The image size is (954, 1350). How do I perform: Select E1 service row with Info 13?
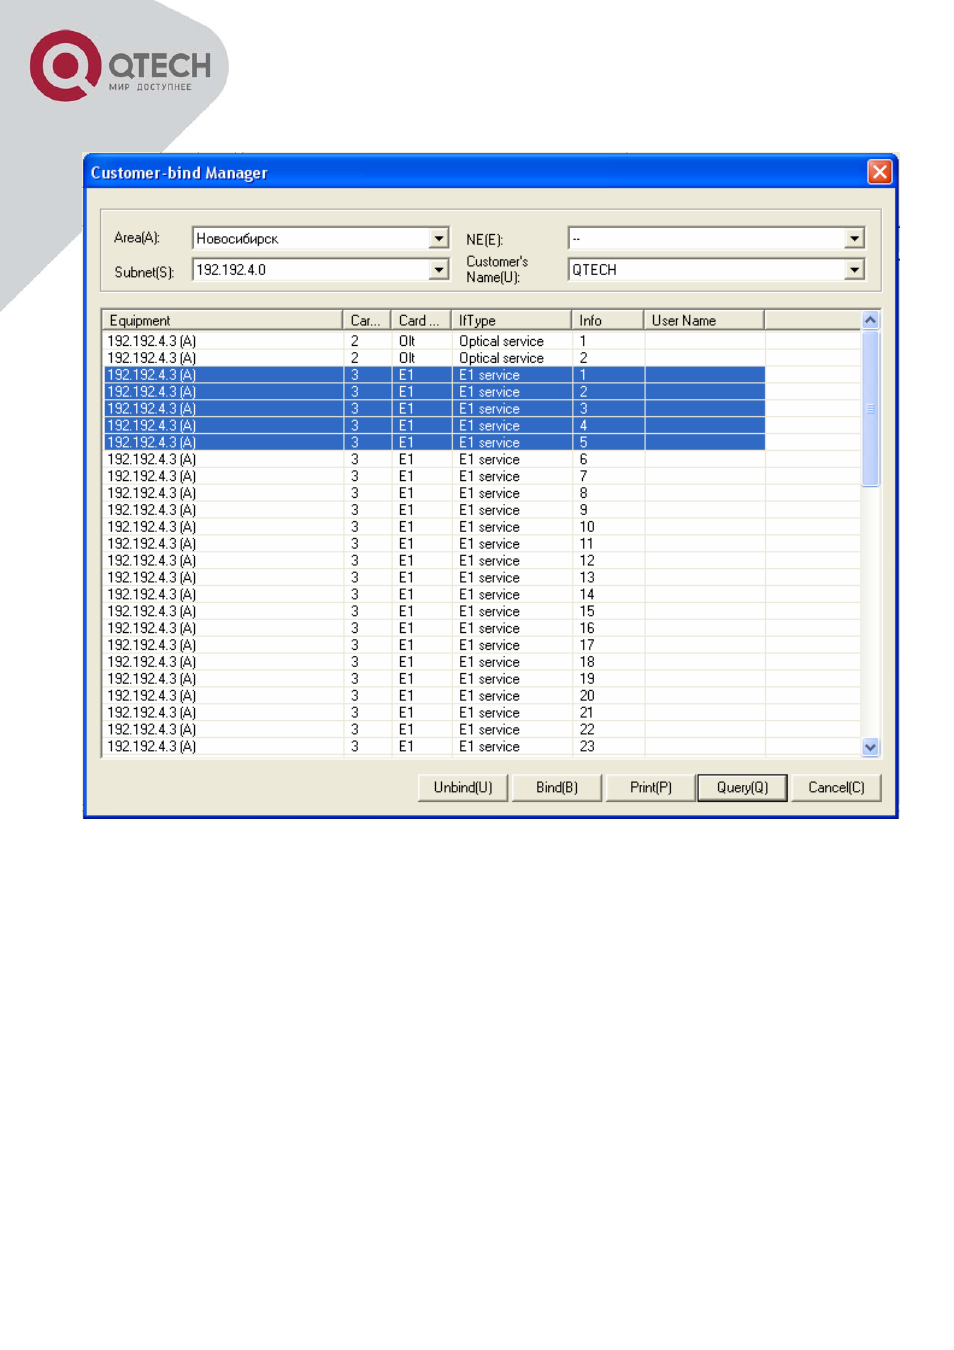point(434,578)
